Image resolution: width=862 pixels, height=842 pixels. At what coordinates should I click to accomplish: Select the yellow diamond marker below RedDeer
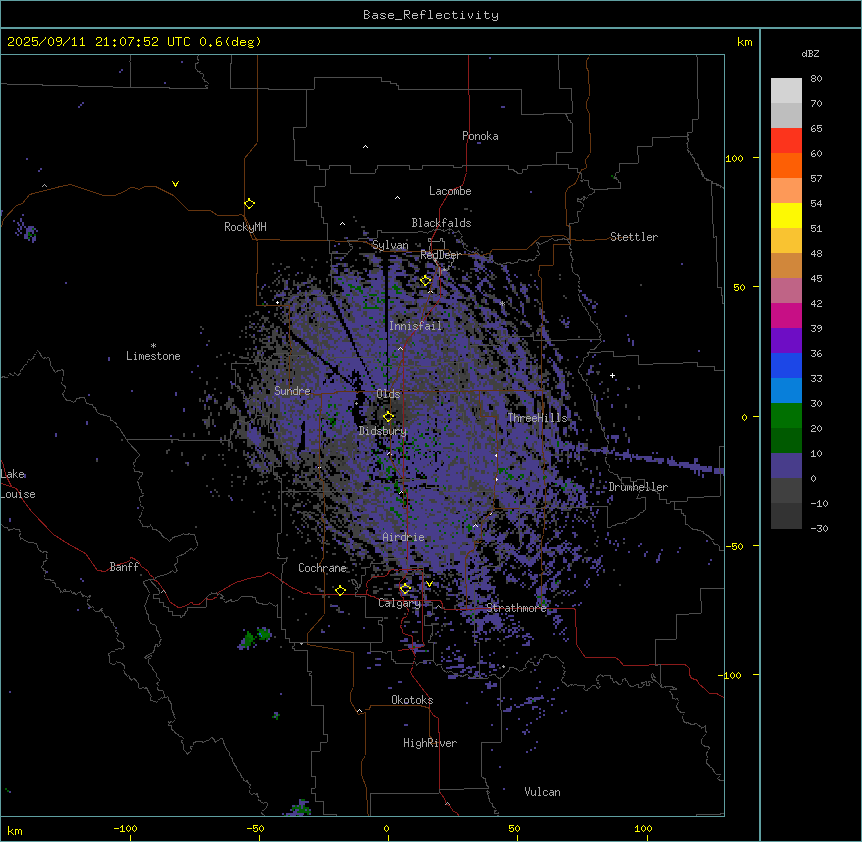[x=425, y=281]
